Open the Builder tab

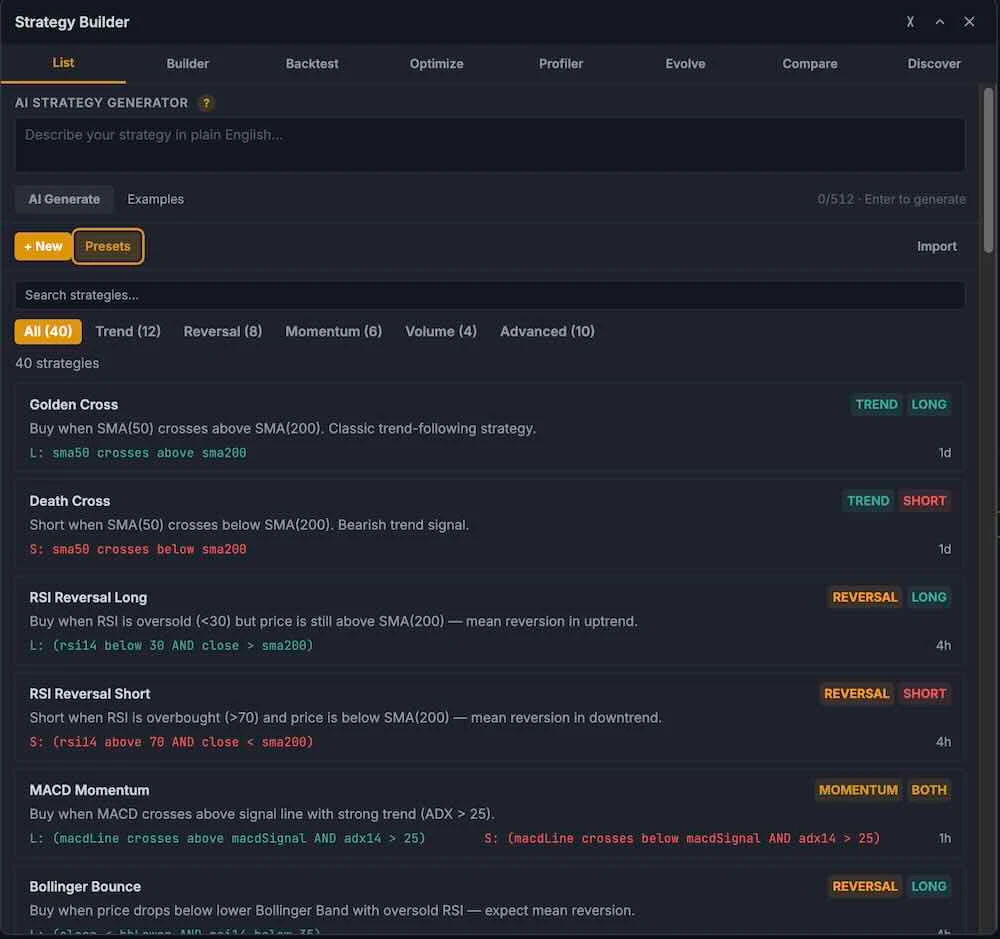coord(188,64)
